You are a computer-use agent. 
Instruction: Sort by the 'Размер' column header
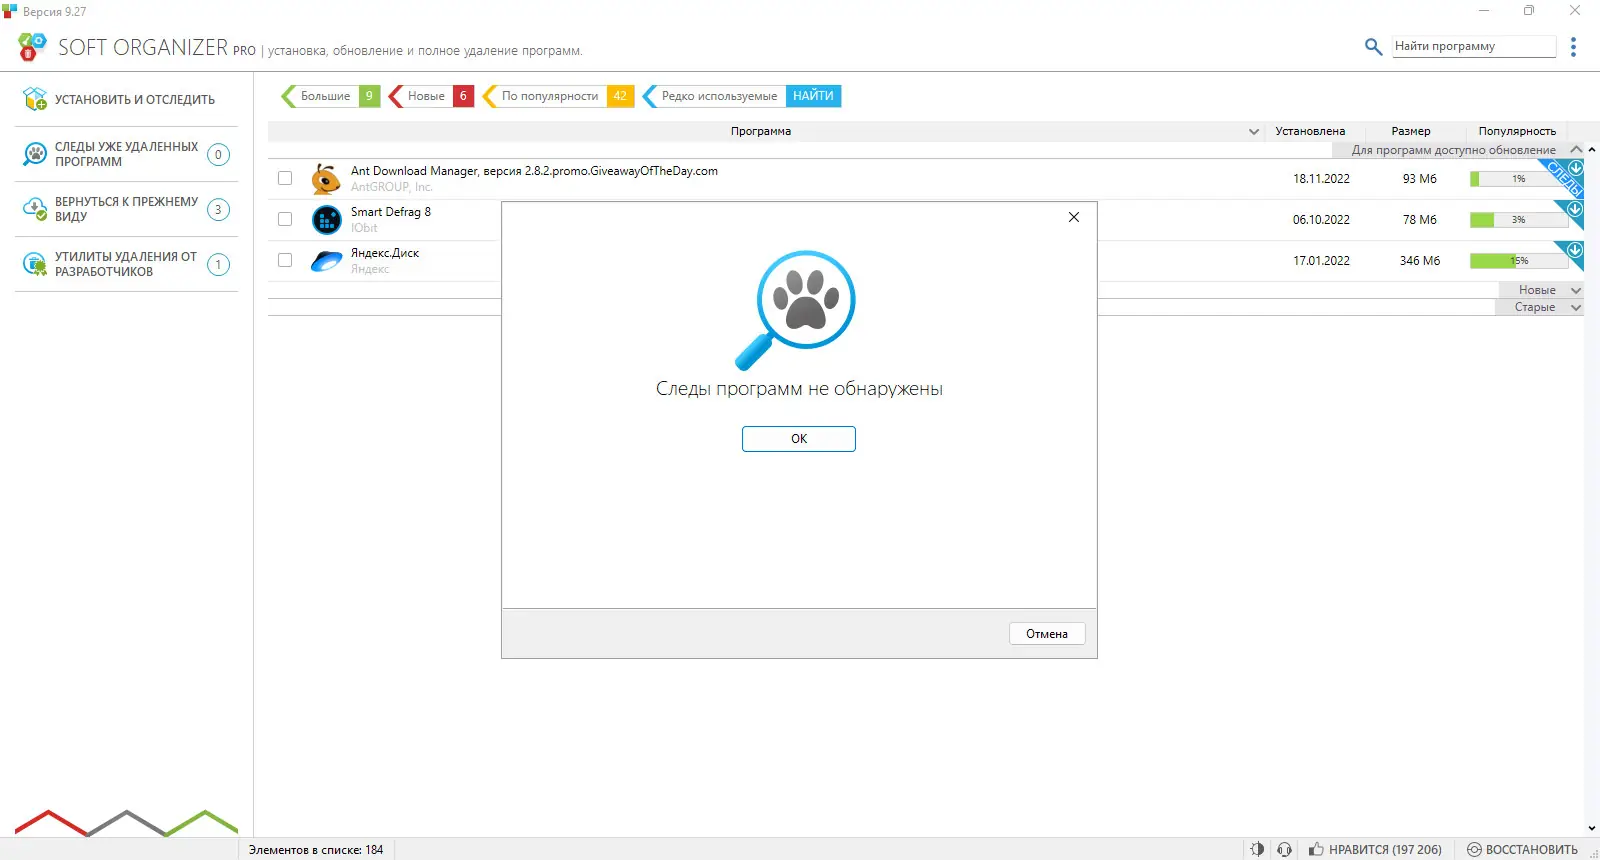point(1411,131)
